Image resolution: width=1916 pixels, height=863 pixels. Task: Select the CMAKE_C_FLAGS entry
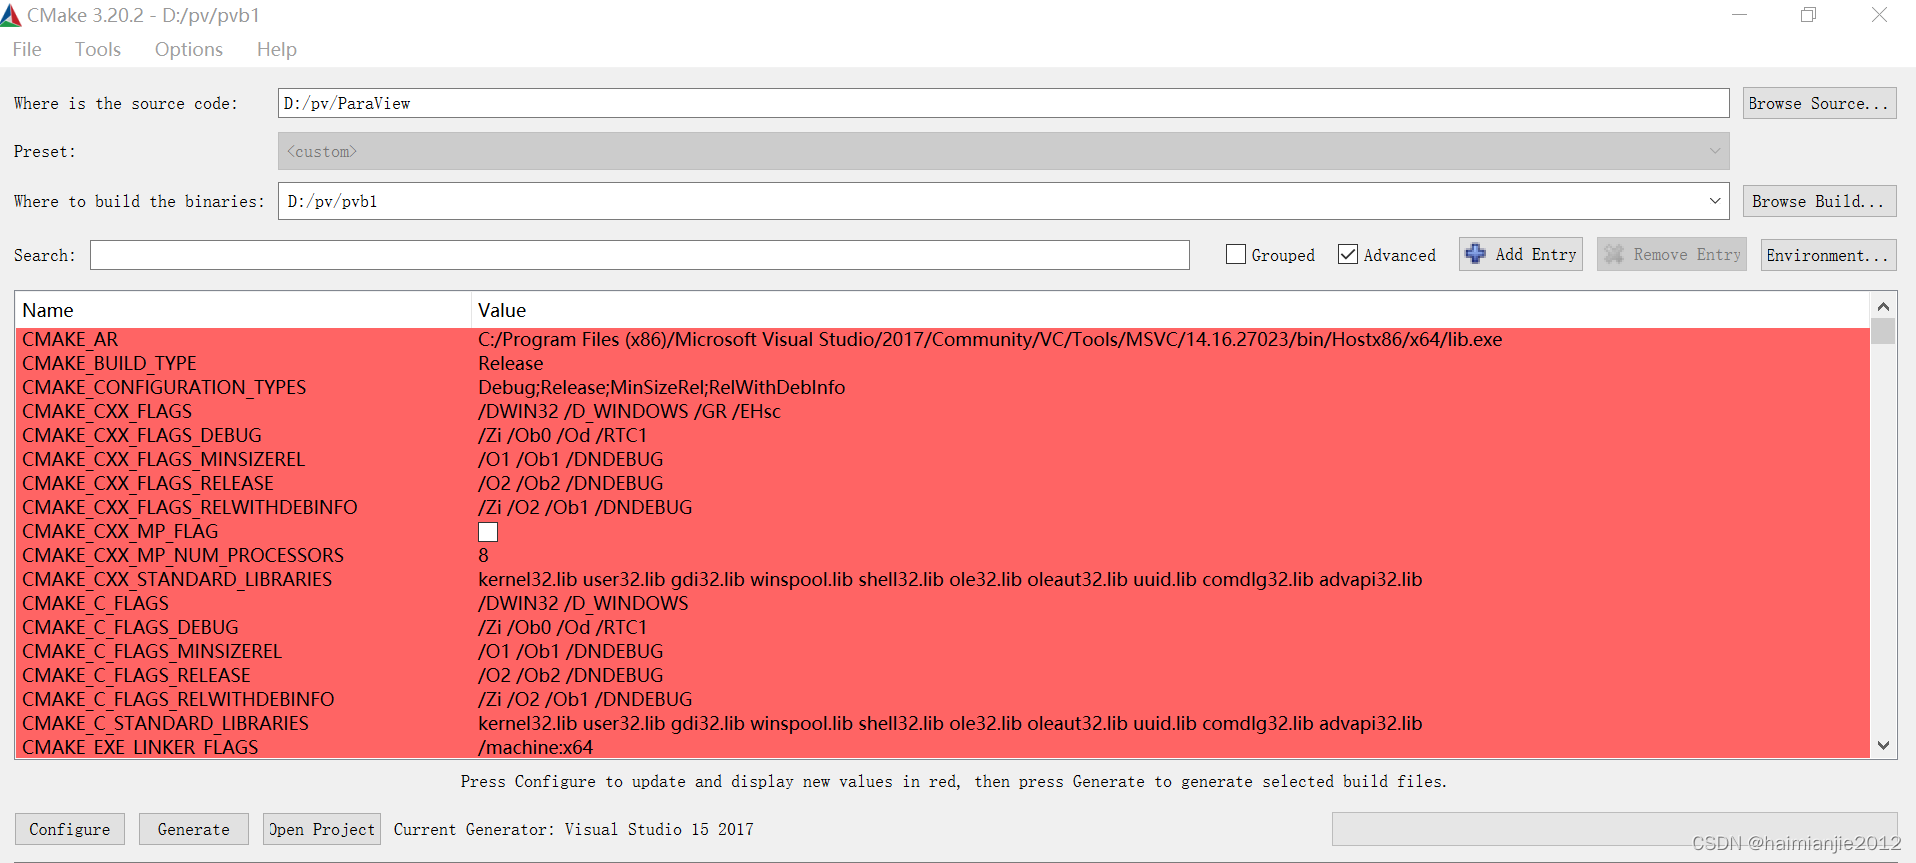[96, 604]
